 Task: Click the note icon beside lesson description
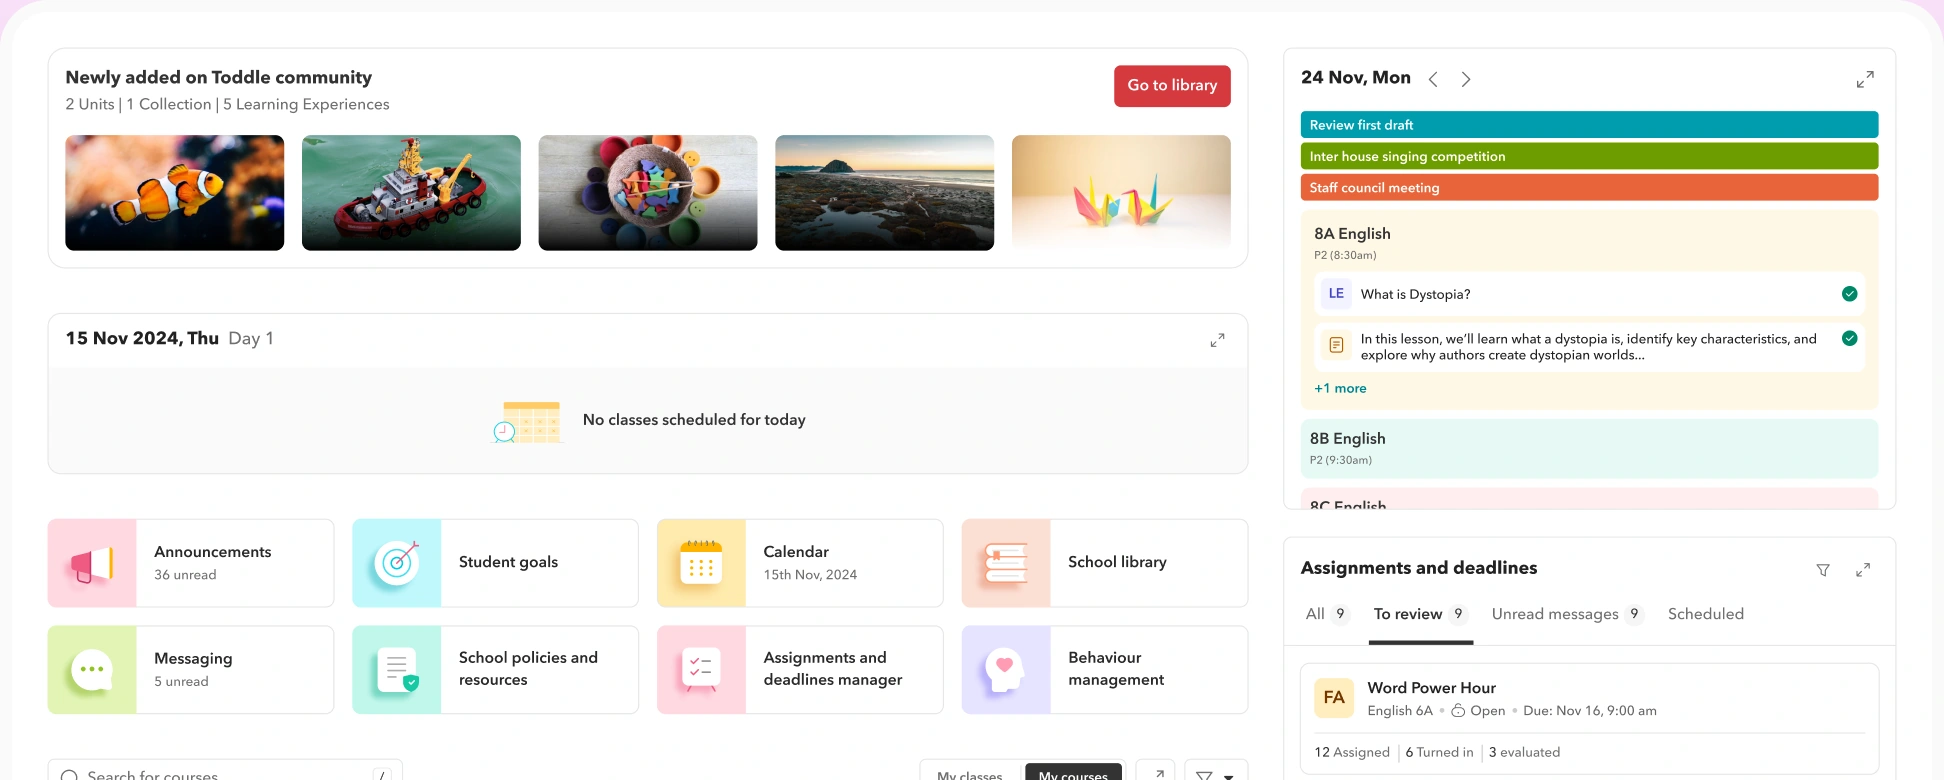pos(1336,345)
